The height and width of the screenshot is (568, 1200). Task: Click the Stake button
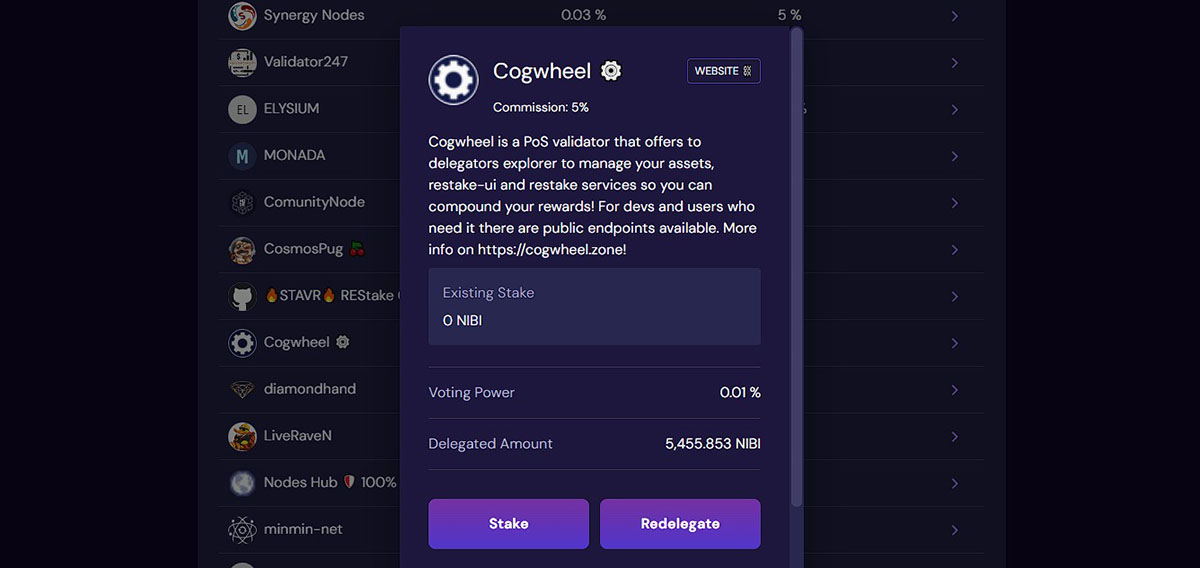click(509, 524)
